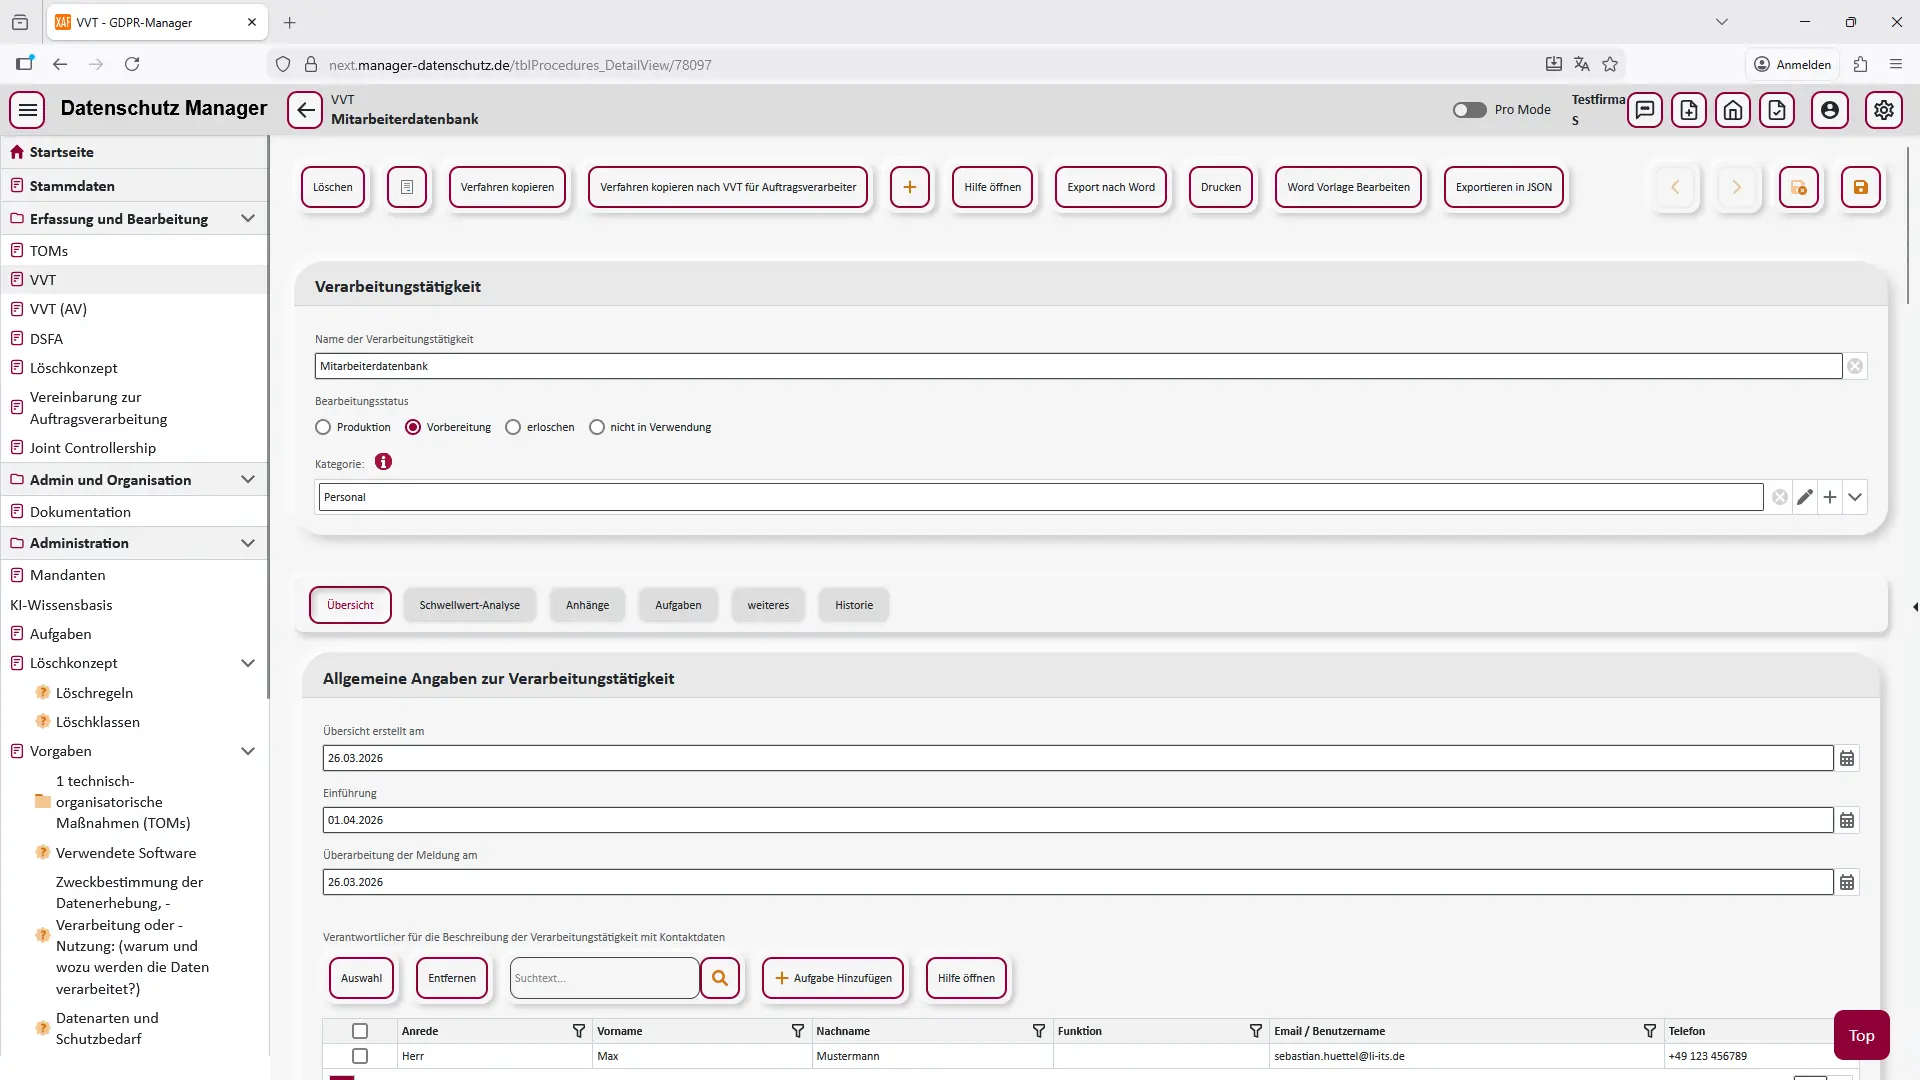The width and height of the screenshot is (1920, 1080).
Task: Click the home icon in header toolbar
Action: pyautogui.click(x=1732, y=110)
